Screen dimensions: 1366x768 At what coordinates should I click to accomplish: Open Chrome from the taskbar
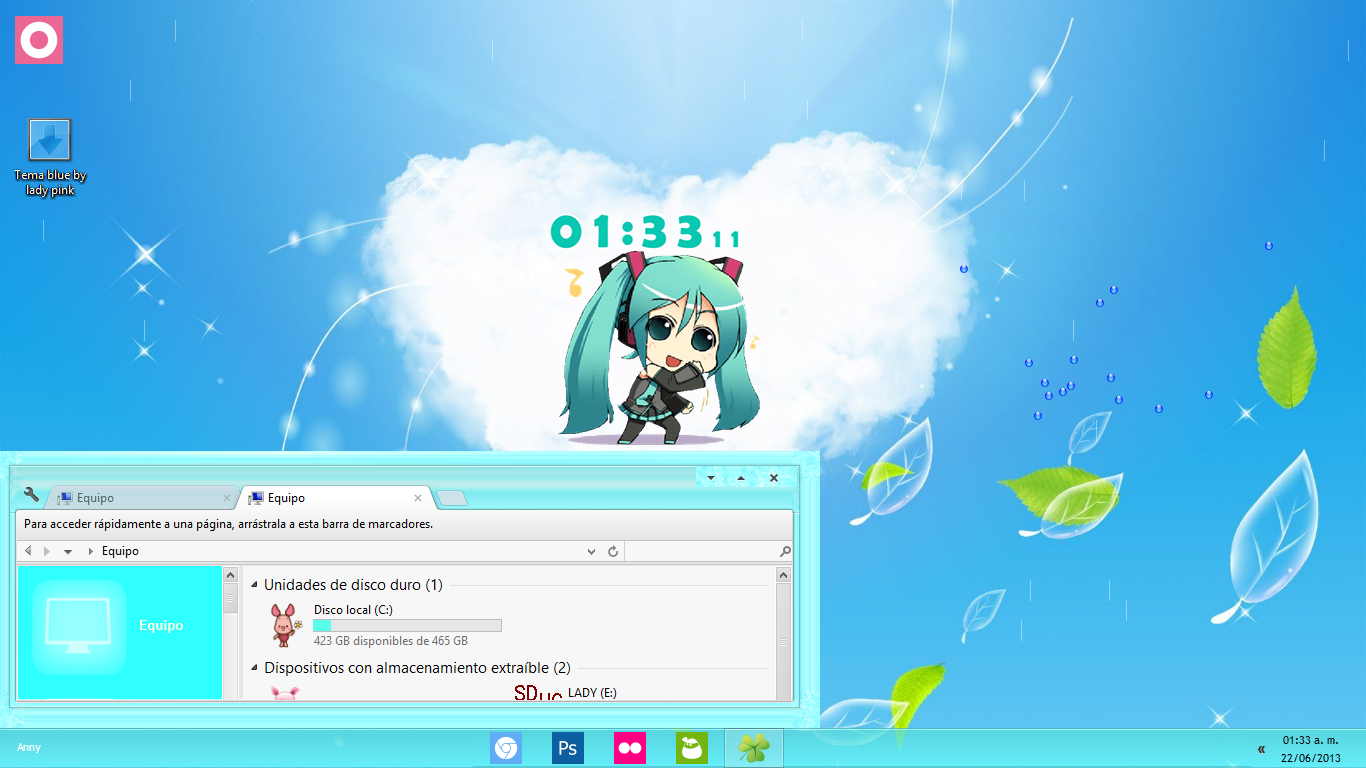506,748
